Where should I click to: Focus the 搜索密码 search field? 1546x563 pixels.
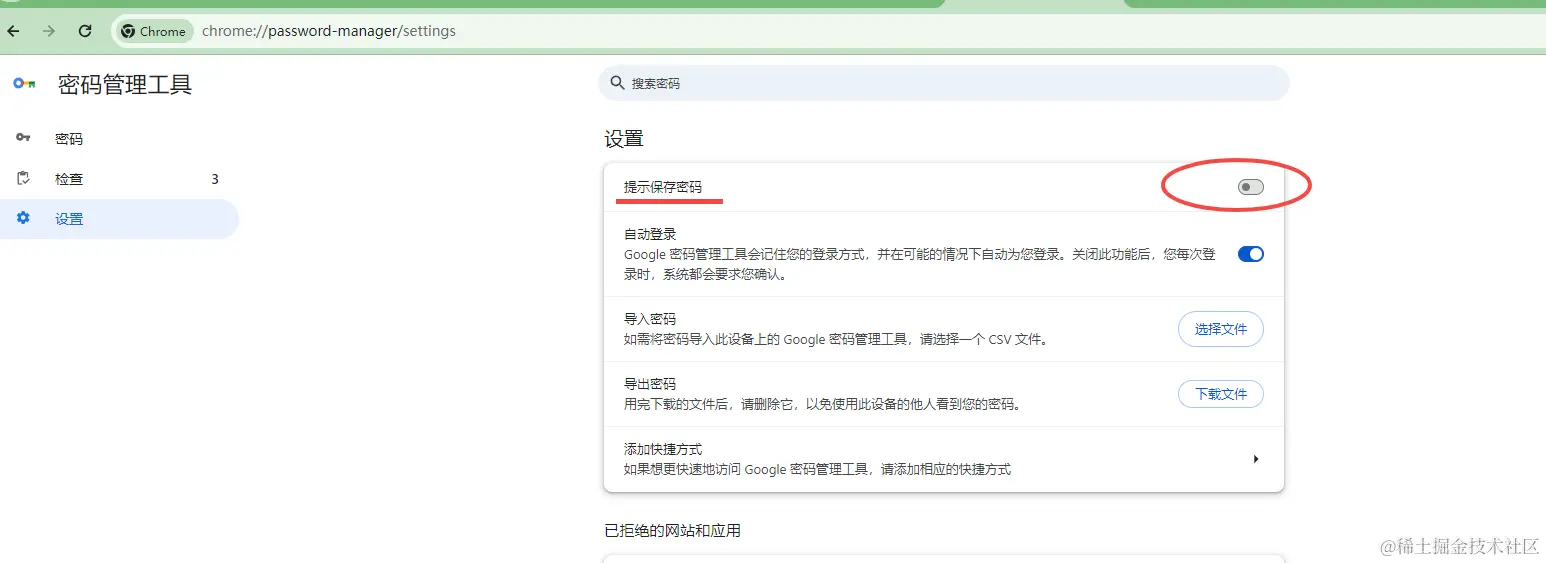tap(944, 83)
